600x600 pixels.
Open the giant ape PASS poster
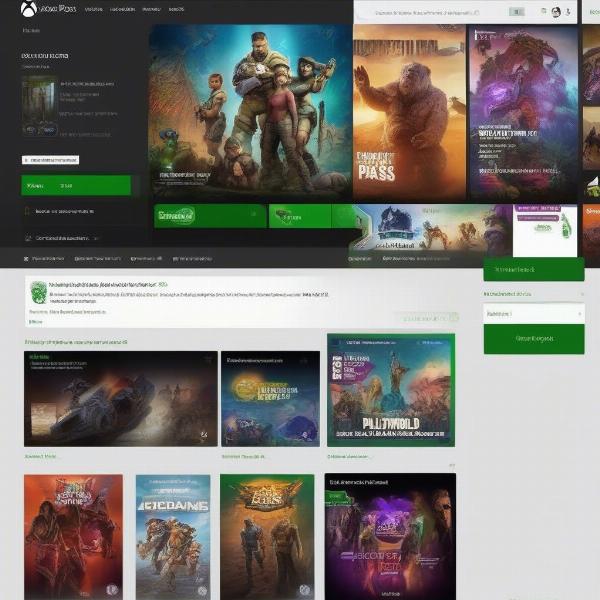coord(409,113)
